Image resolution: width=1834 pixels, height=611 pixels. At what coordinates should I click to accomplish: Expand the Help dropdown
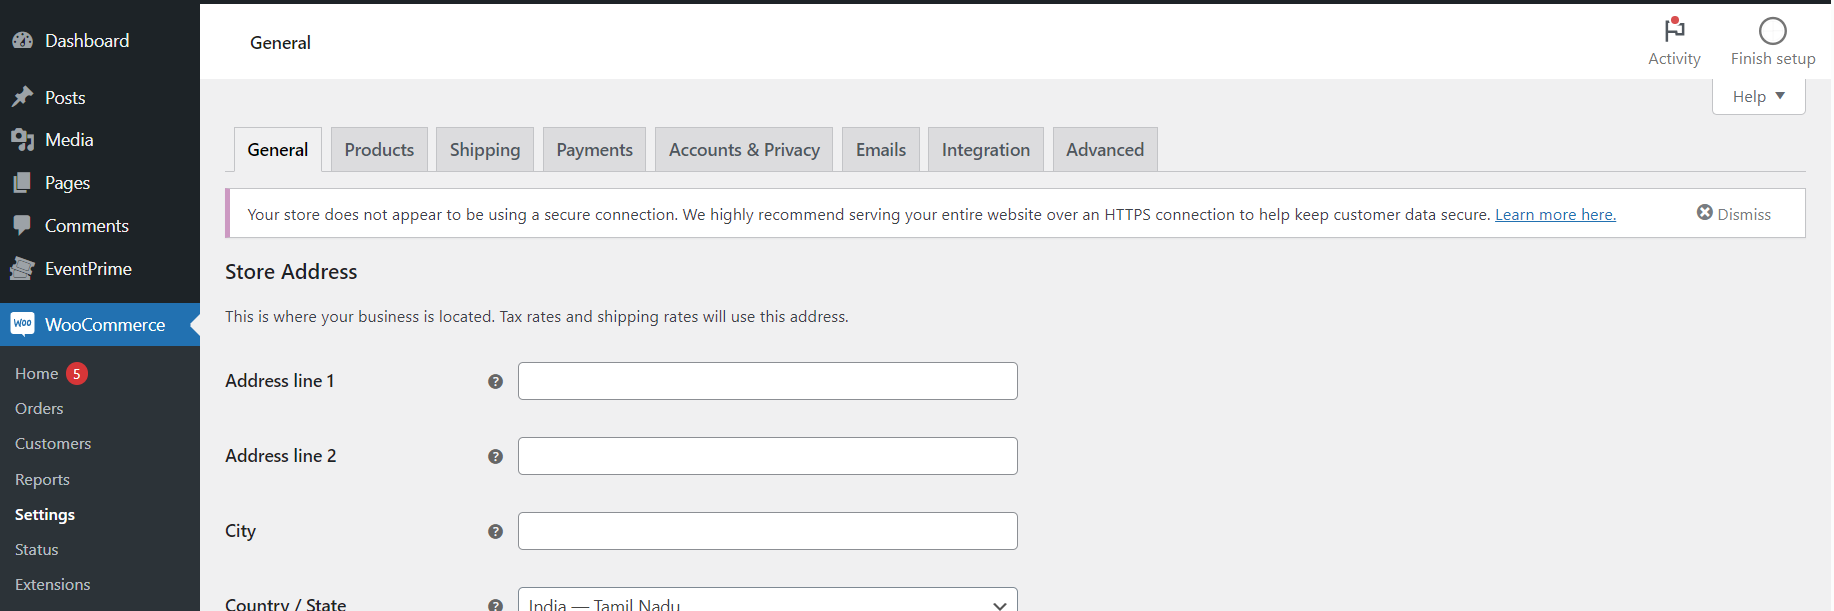tap(1758, 97)
